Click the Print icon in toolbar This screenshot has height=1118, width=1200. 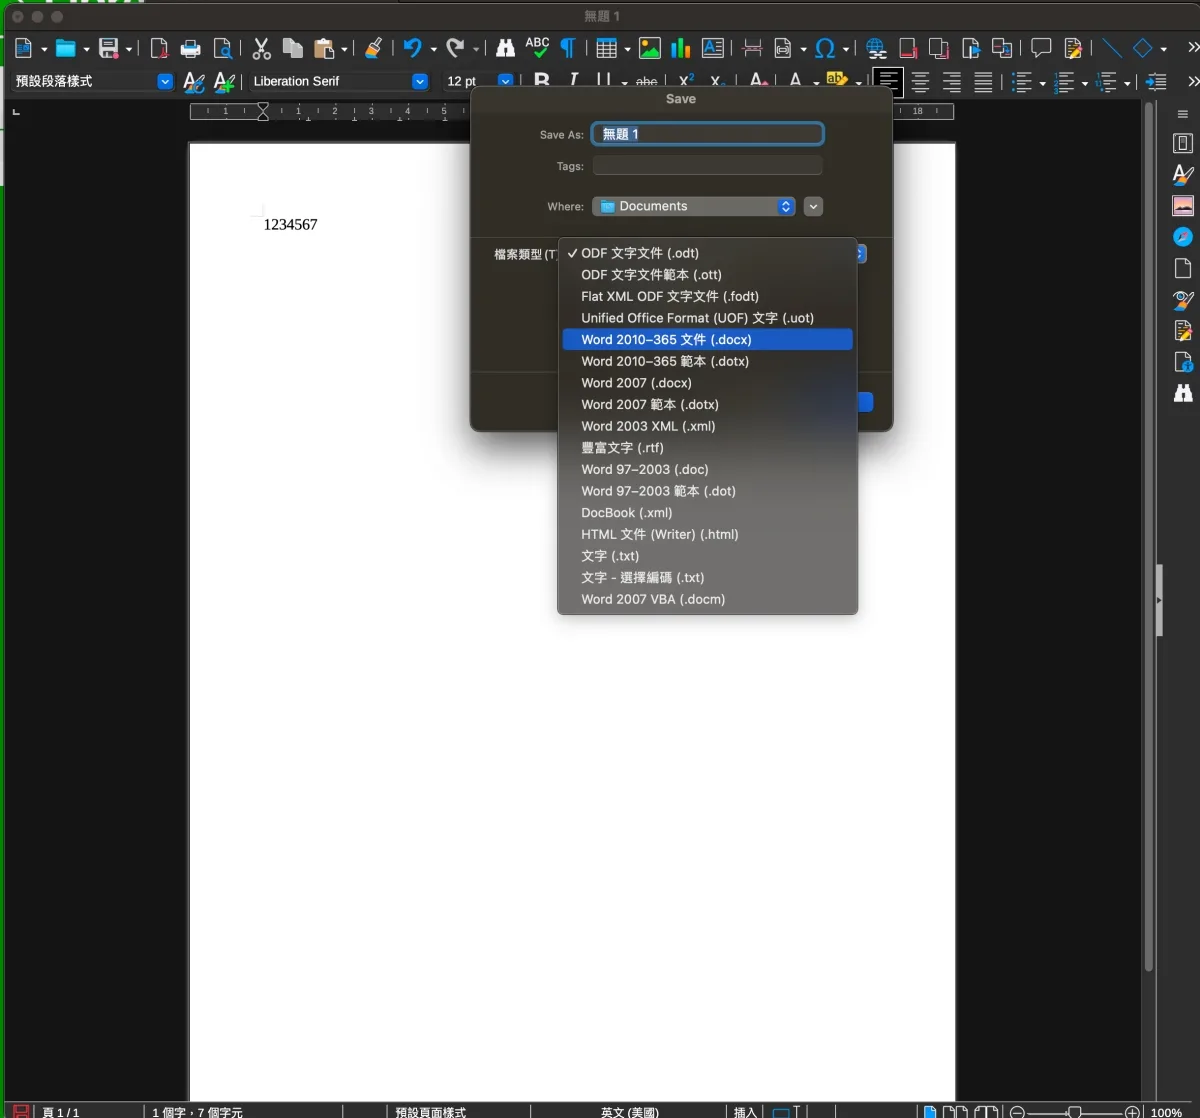pyautogui.click(x=190, y=48)
